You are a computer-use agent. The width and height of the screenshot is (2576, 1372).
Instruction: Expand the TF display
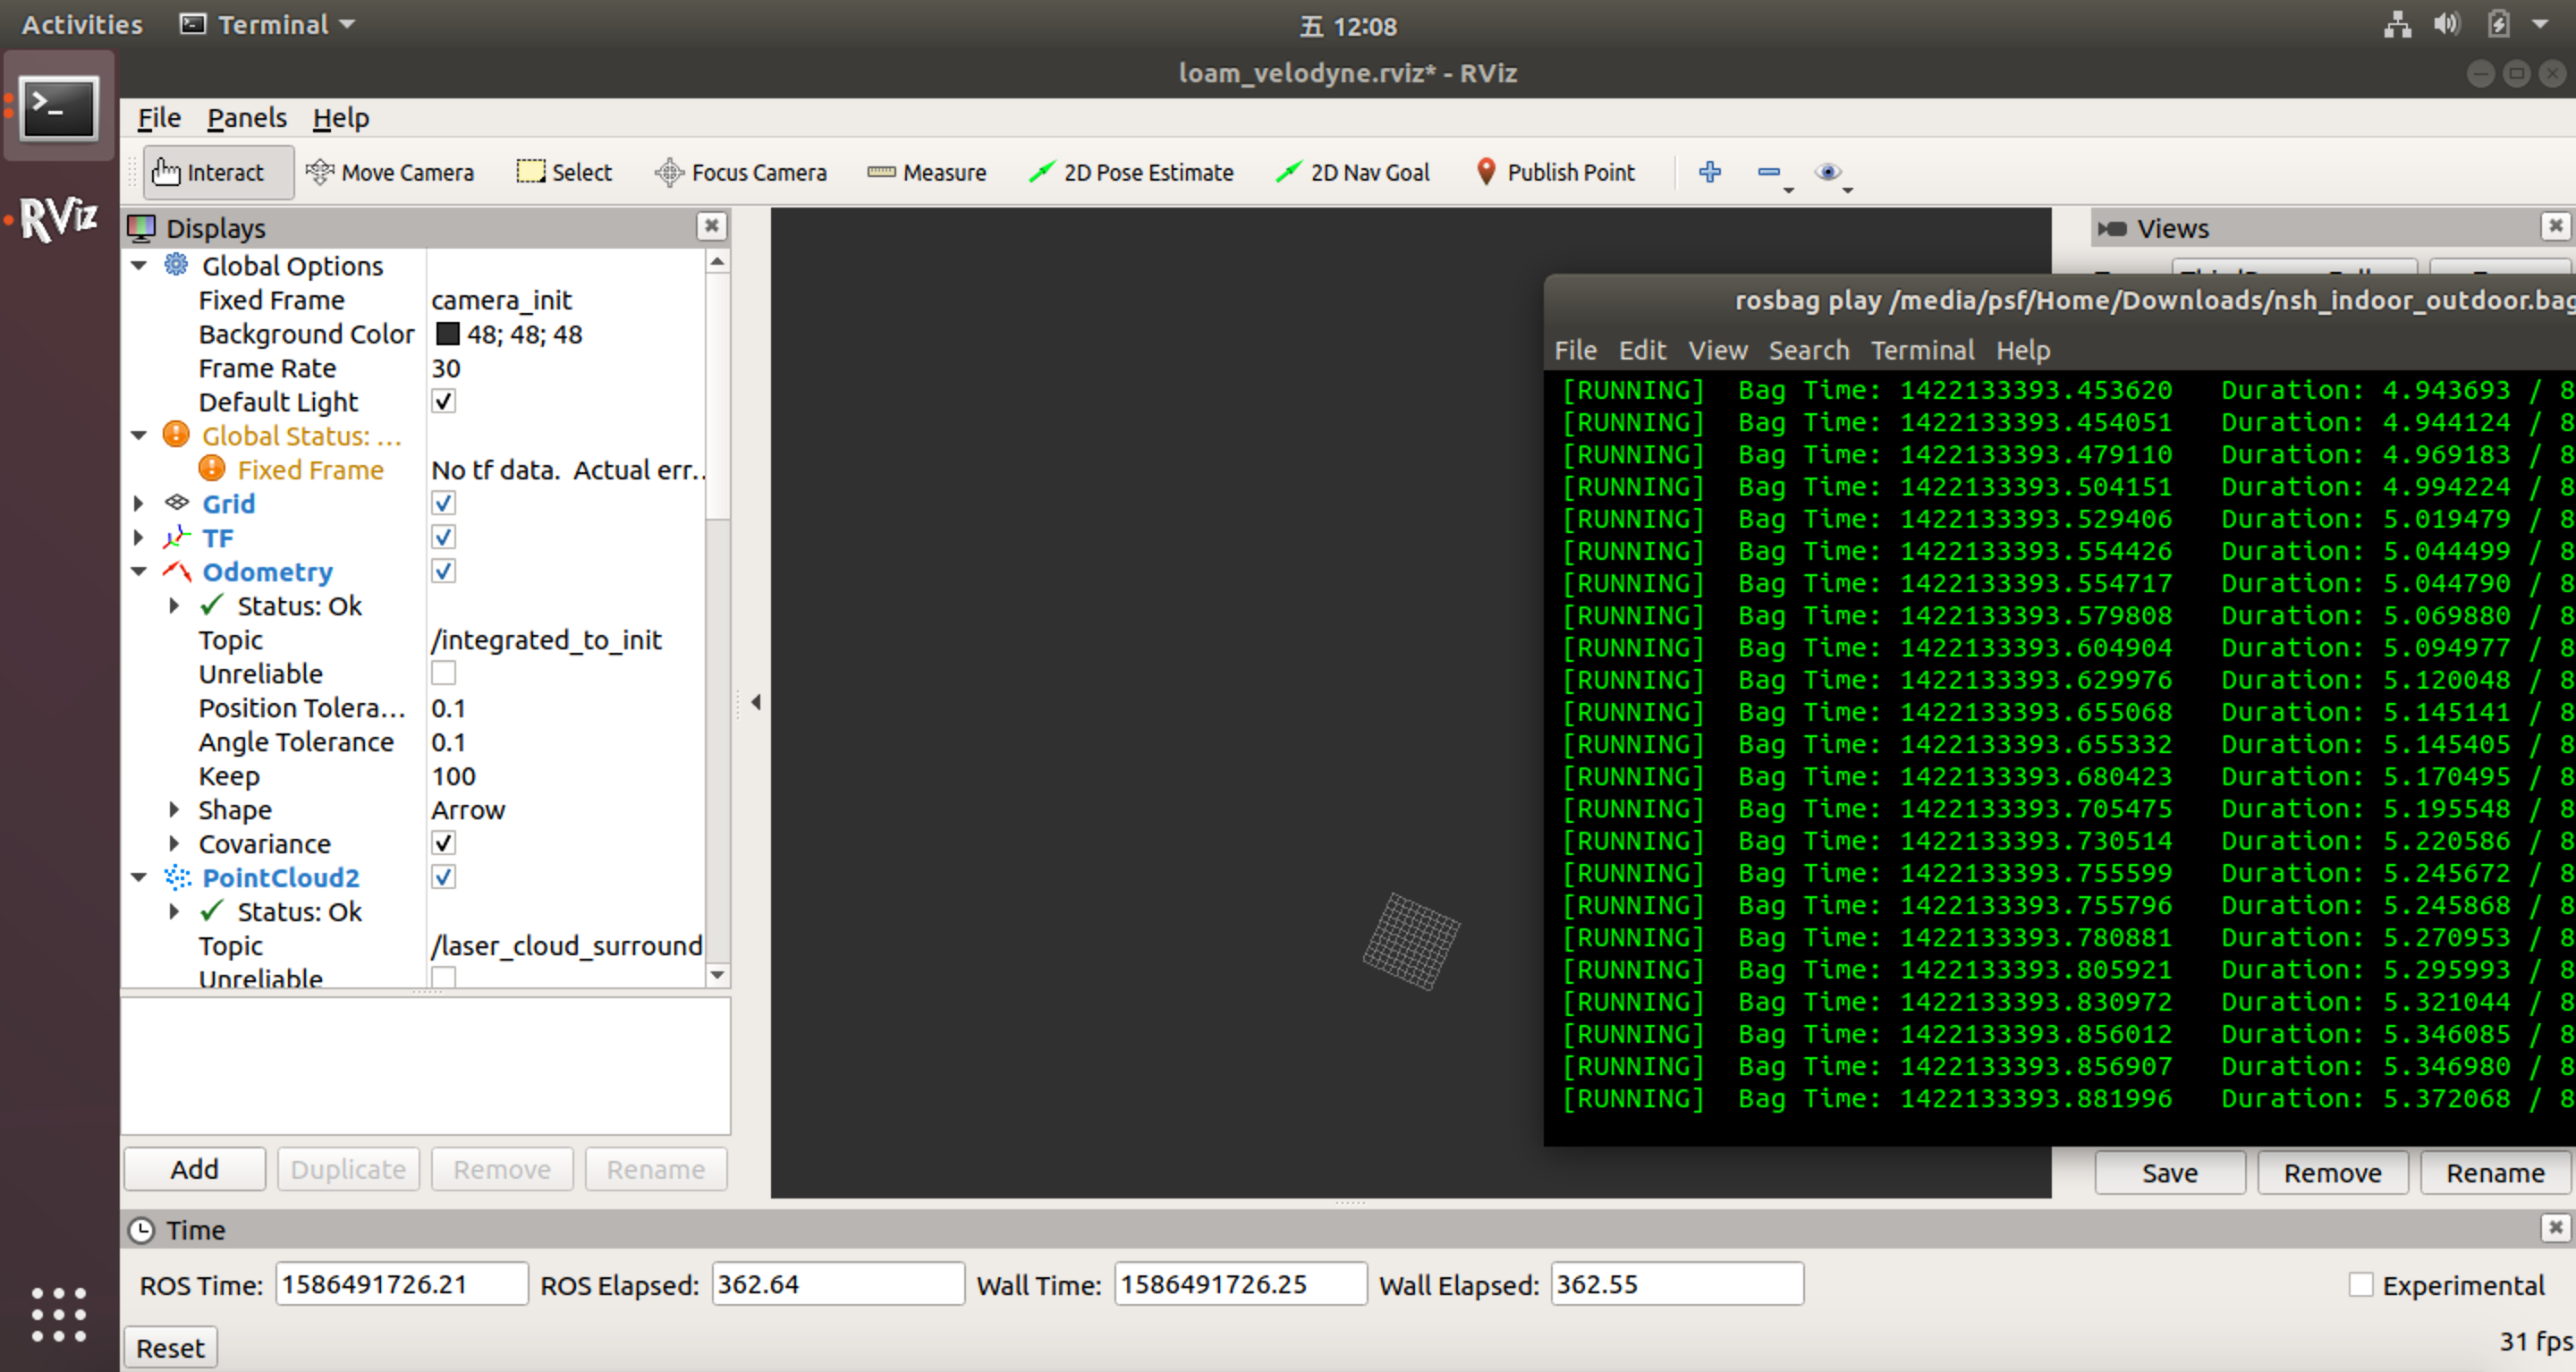[x=139, y=538]
